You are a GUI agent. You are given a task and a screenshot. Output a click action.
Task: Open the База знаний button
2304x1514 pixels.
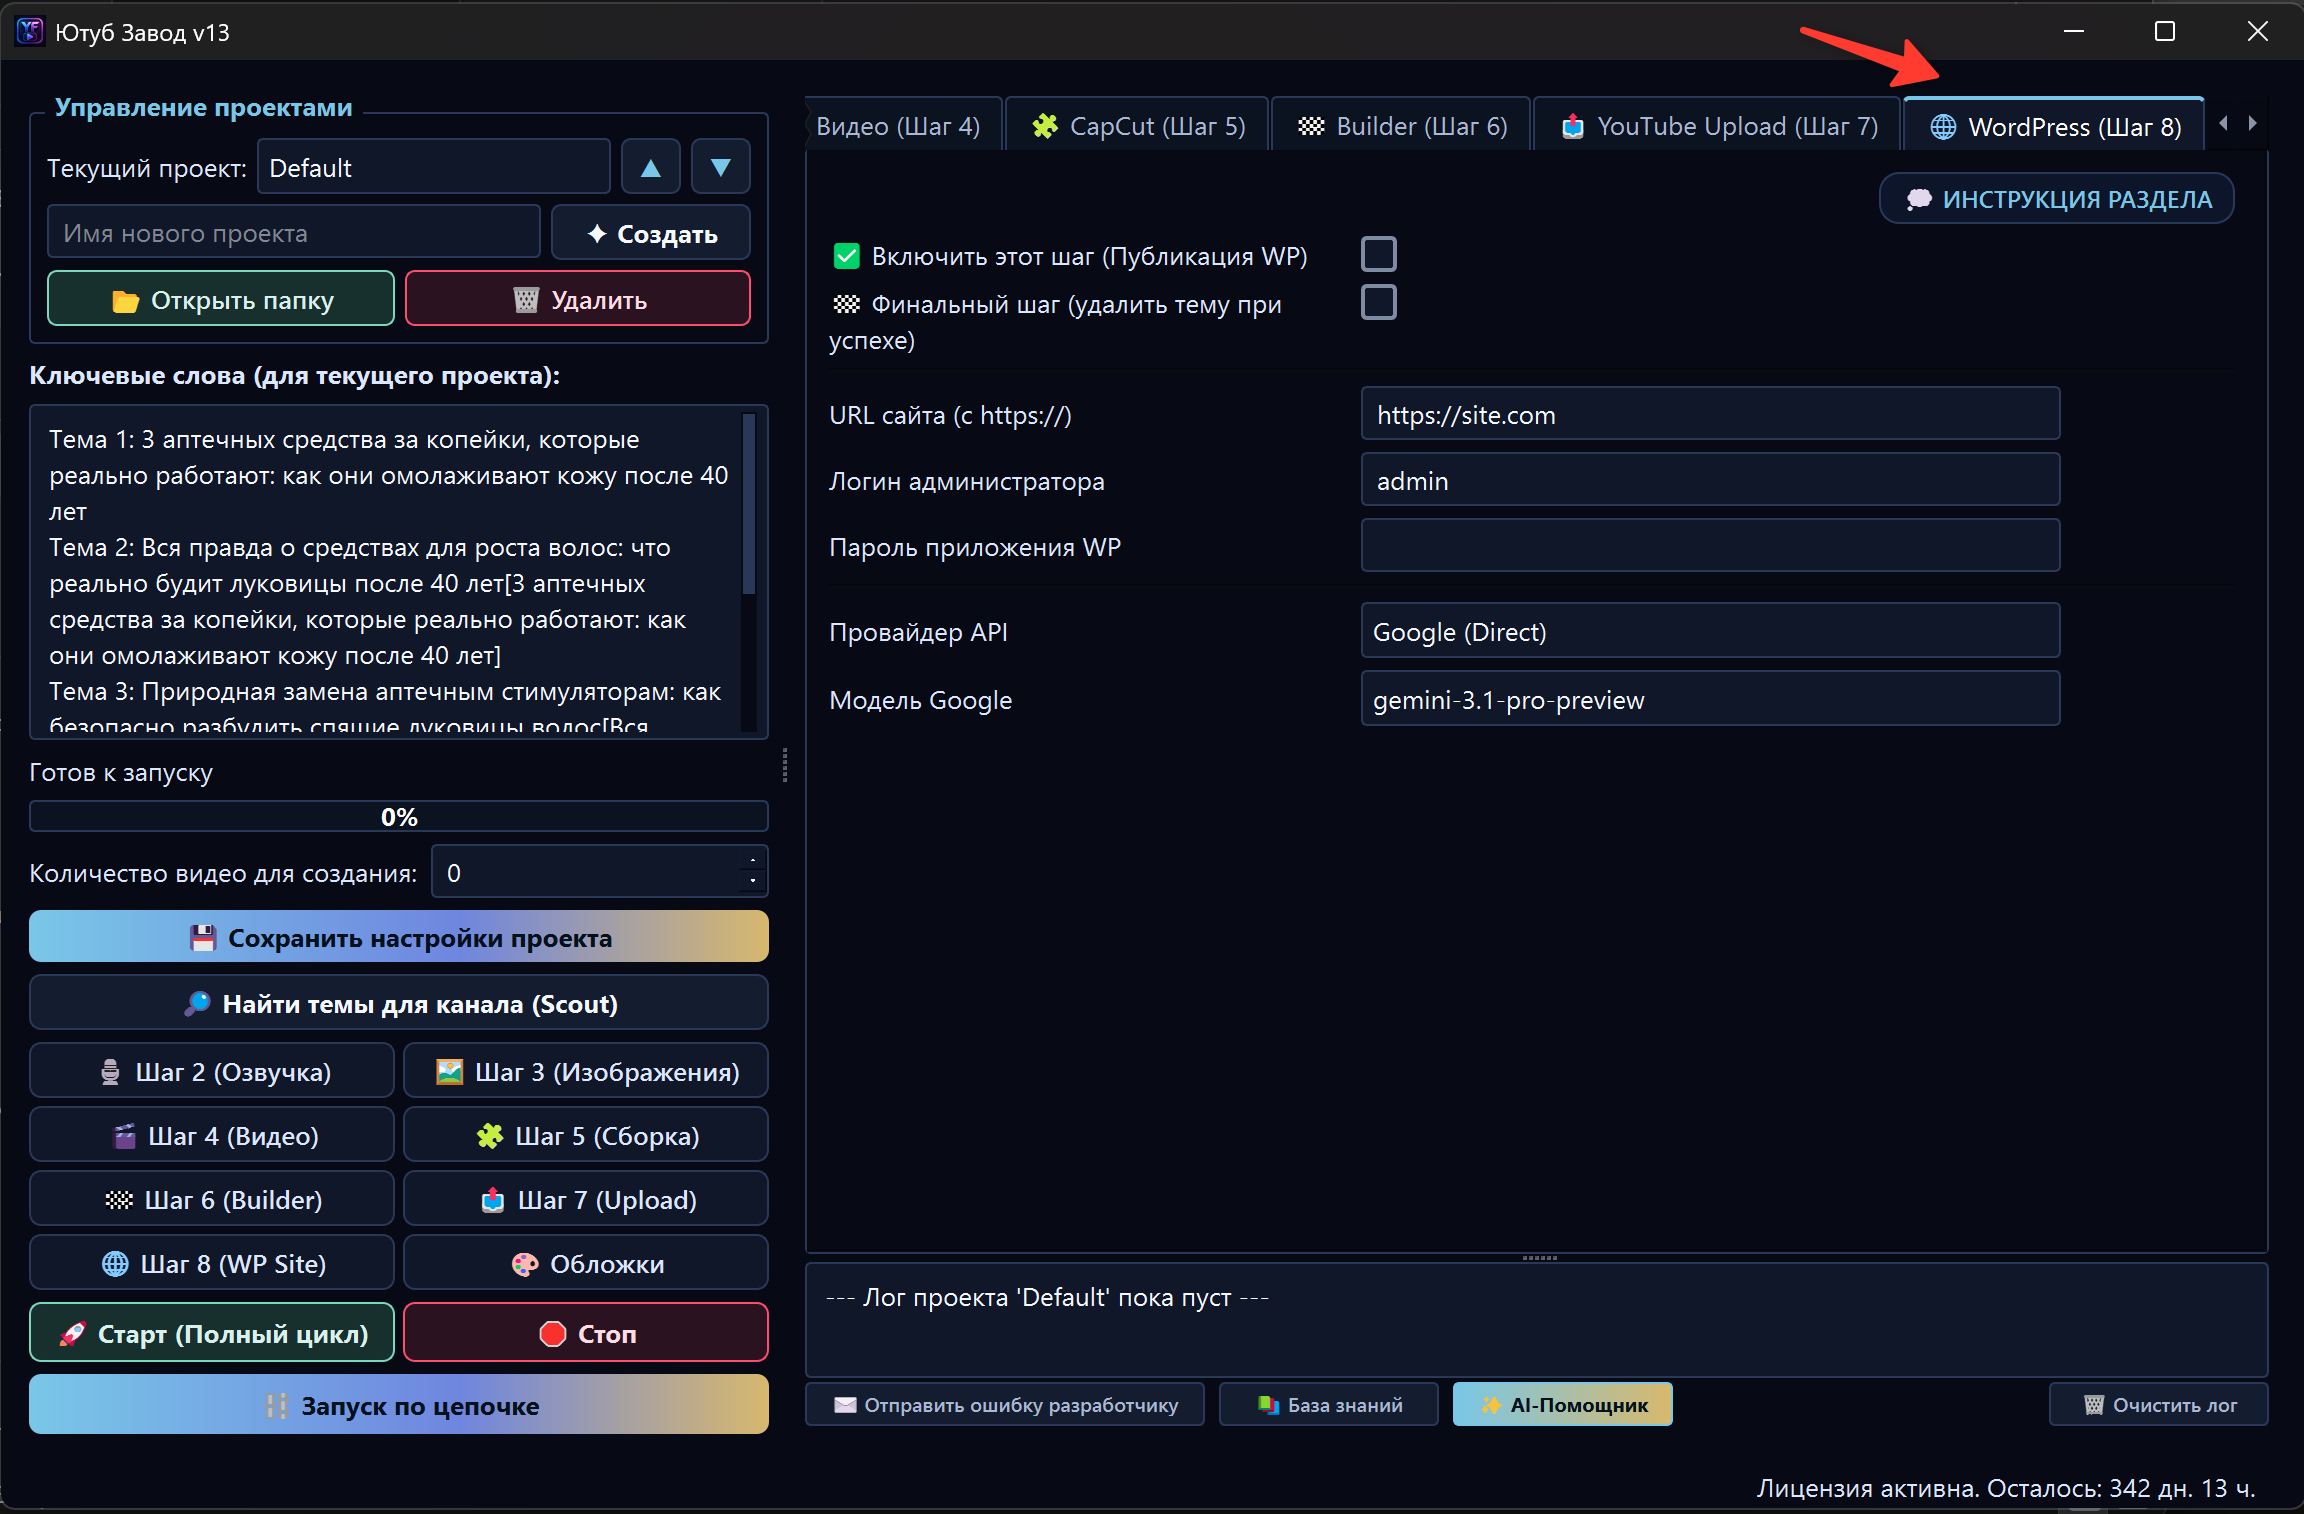click(x=1329, y=1404)
